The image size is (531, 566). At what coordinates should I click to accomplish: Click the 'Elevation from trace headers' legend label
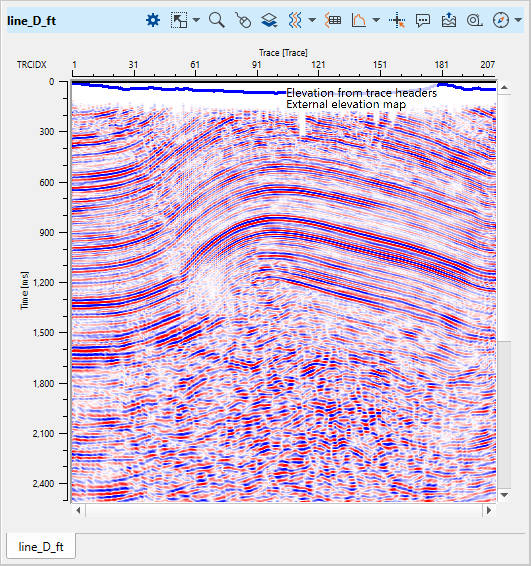coord(361,93)
